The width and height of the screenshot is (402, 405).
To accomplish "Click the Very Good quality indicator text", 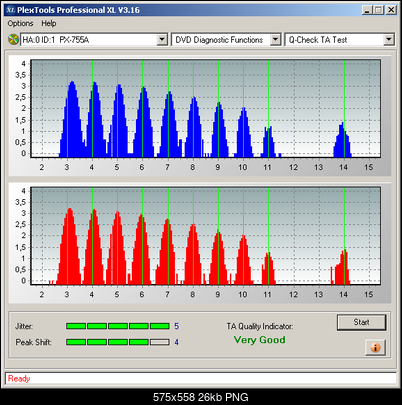I will 260,340.
